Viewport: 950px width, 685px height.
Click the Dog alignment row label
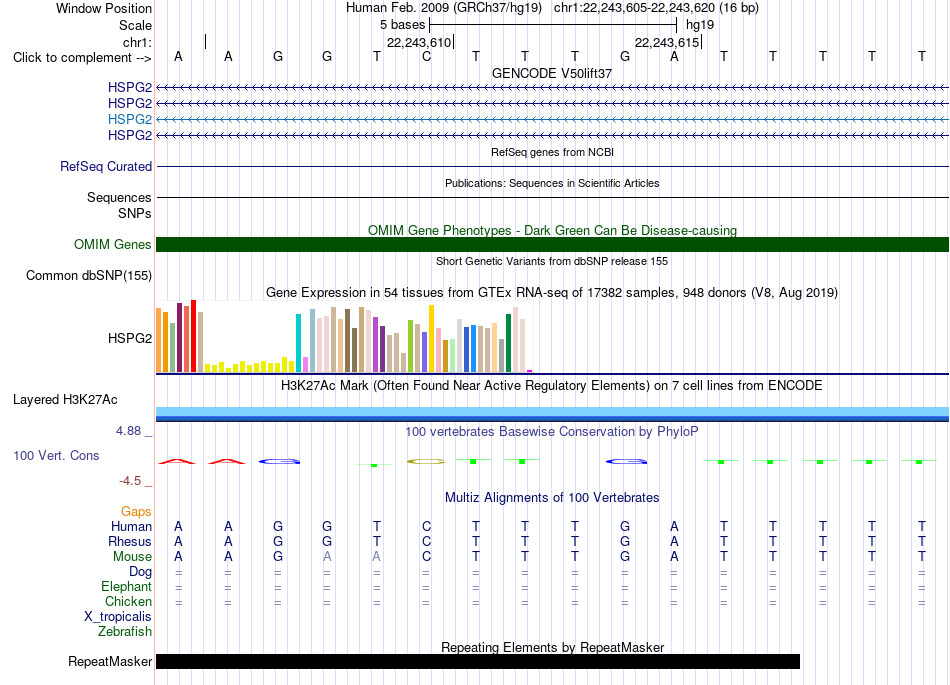[x=140, y=572]
